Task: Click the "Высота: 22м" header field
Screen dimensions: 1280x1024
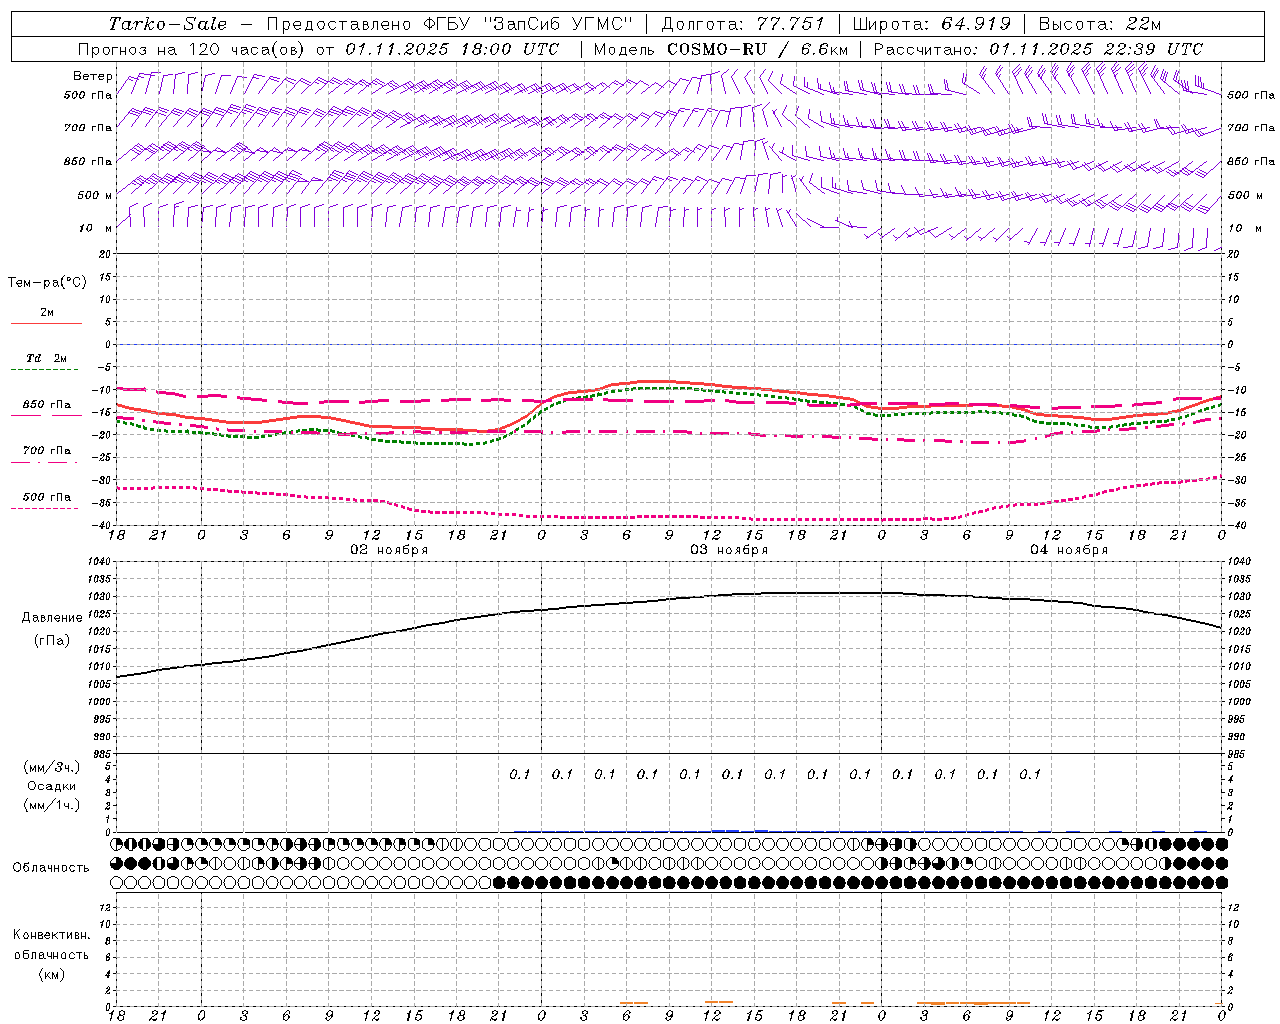Action: pos(1100,24)
